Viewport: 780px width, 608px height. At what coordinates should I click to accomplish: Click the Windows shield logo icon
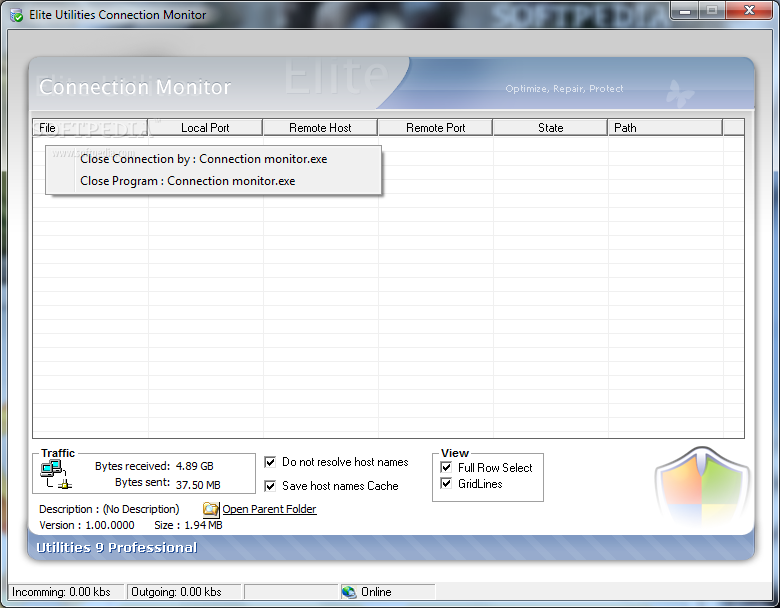702,485
